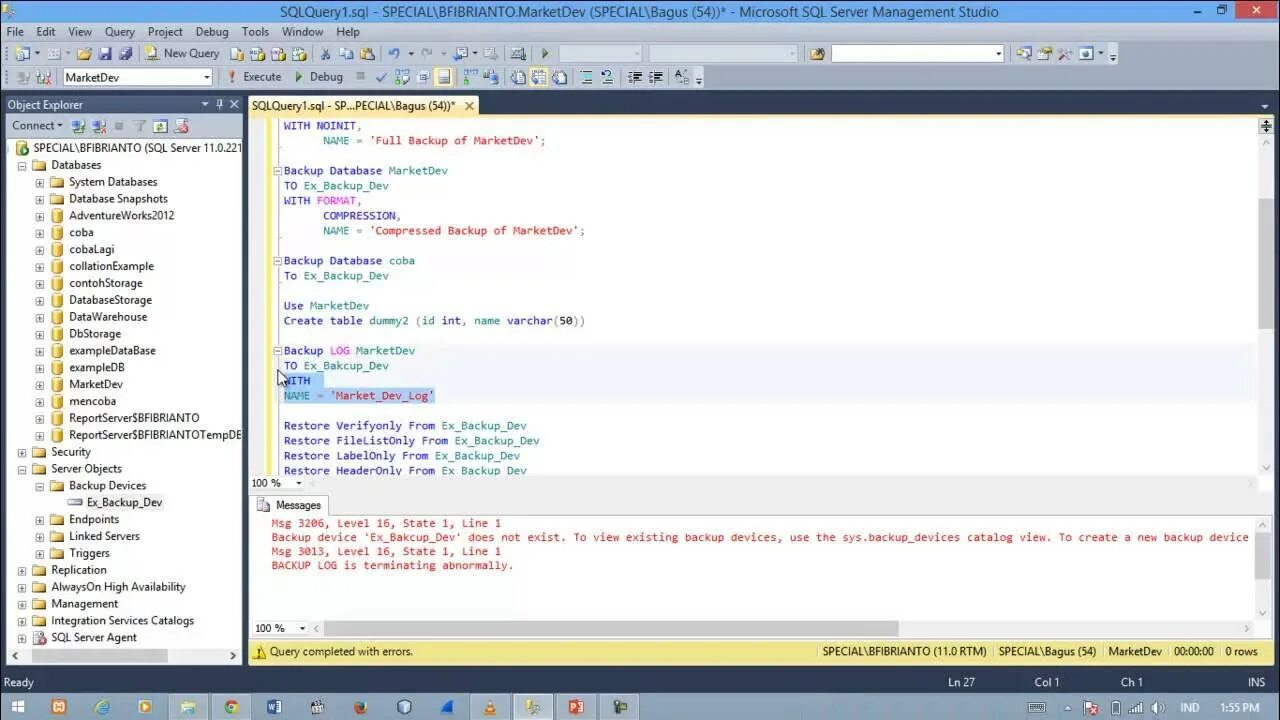The width and height of the screenshot is (1280, 720).
Task: Open the Tools menu
Action: (x=255, y=32)
